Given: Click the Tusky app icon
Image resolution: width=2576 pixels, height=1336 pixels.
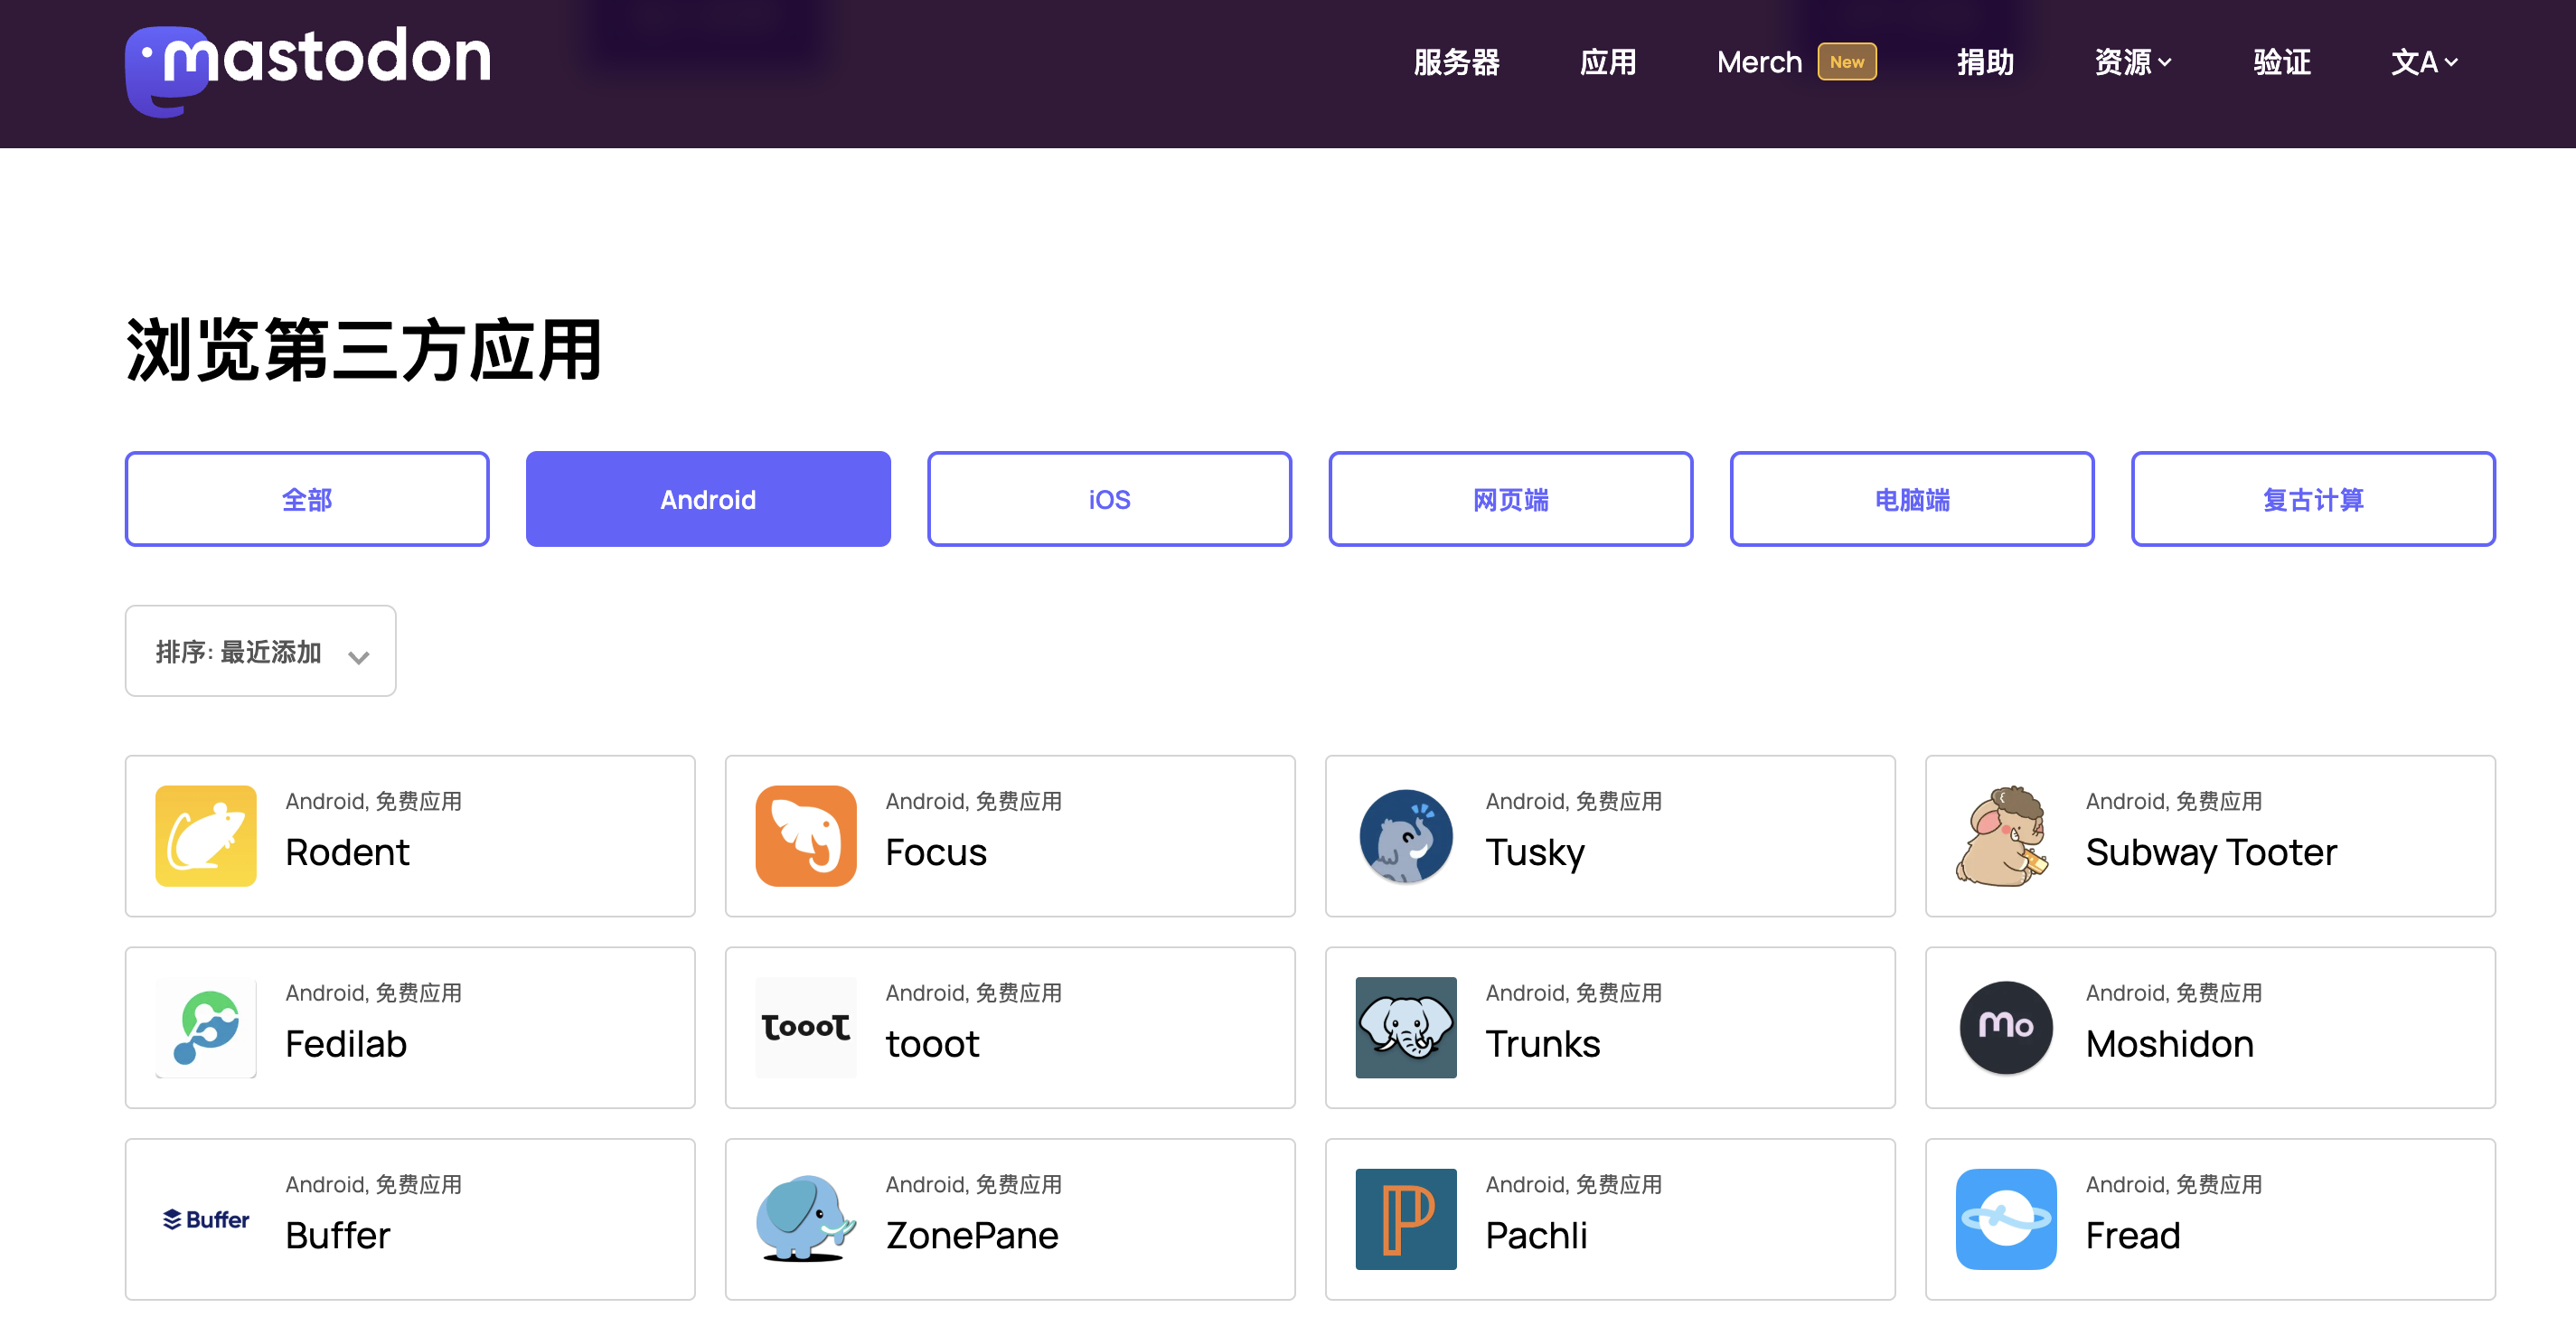Looking at the screenshot, I should 1405,835.
